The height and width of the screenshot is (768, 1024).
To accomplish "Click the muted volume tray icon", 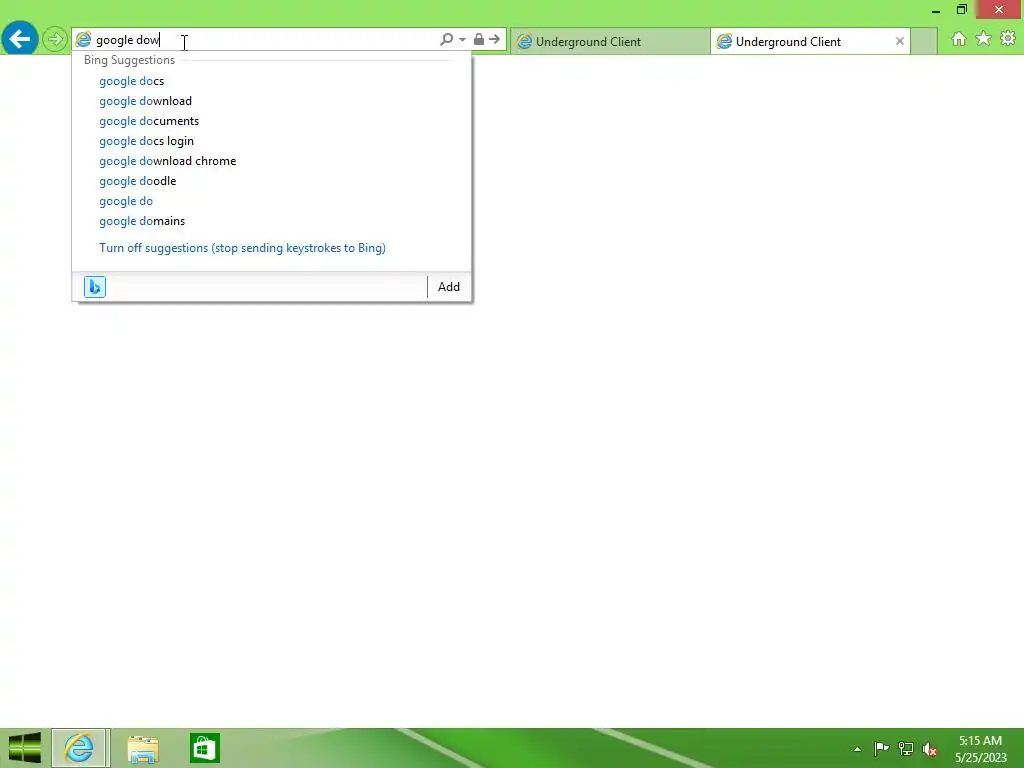I will click(929, 749).
